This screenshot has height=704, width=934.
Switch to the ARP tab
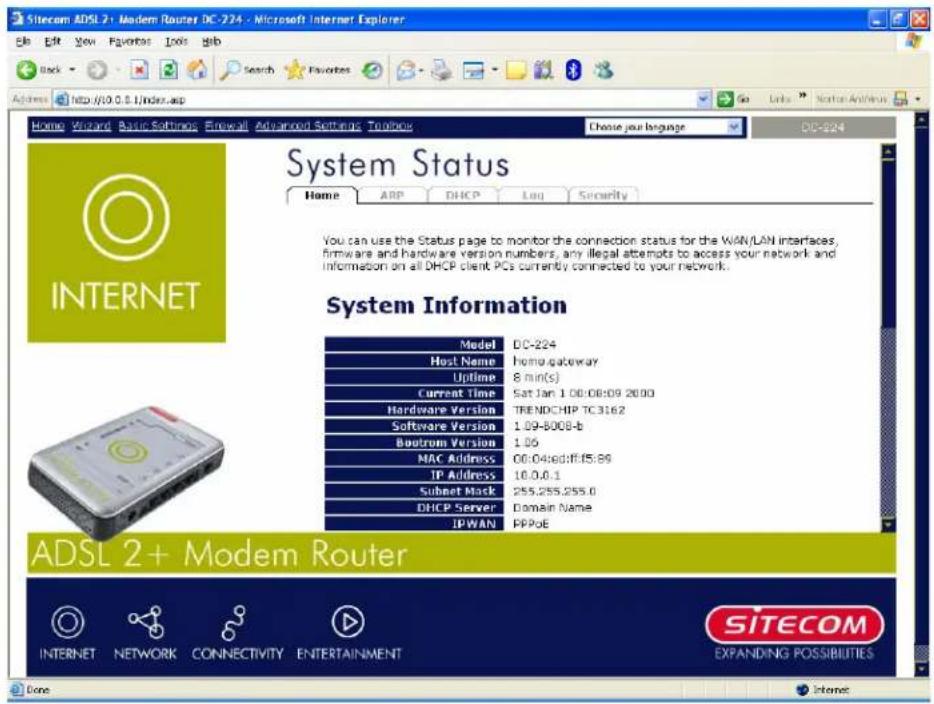coord(392,195)
